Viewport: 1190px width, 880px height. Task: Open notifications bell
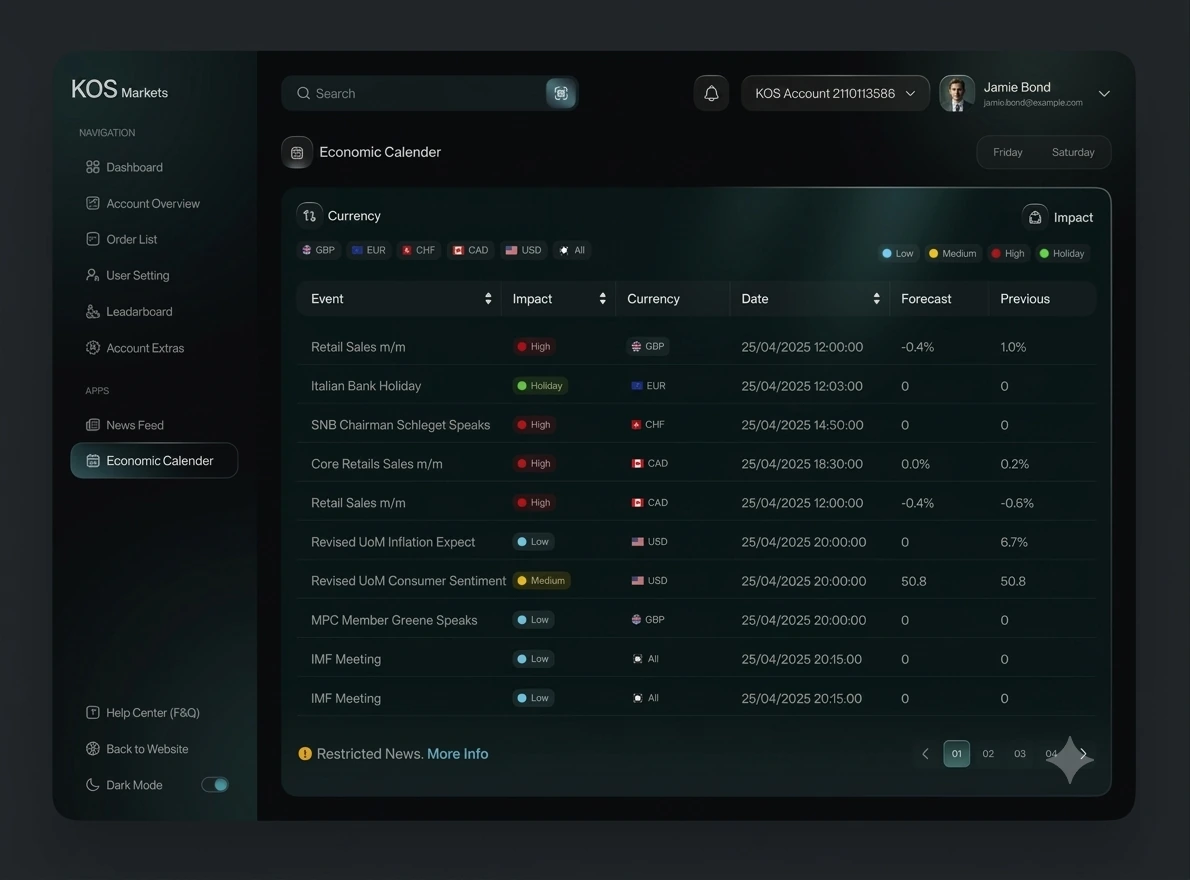(x=711, y=93)
